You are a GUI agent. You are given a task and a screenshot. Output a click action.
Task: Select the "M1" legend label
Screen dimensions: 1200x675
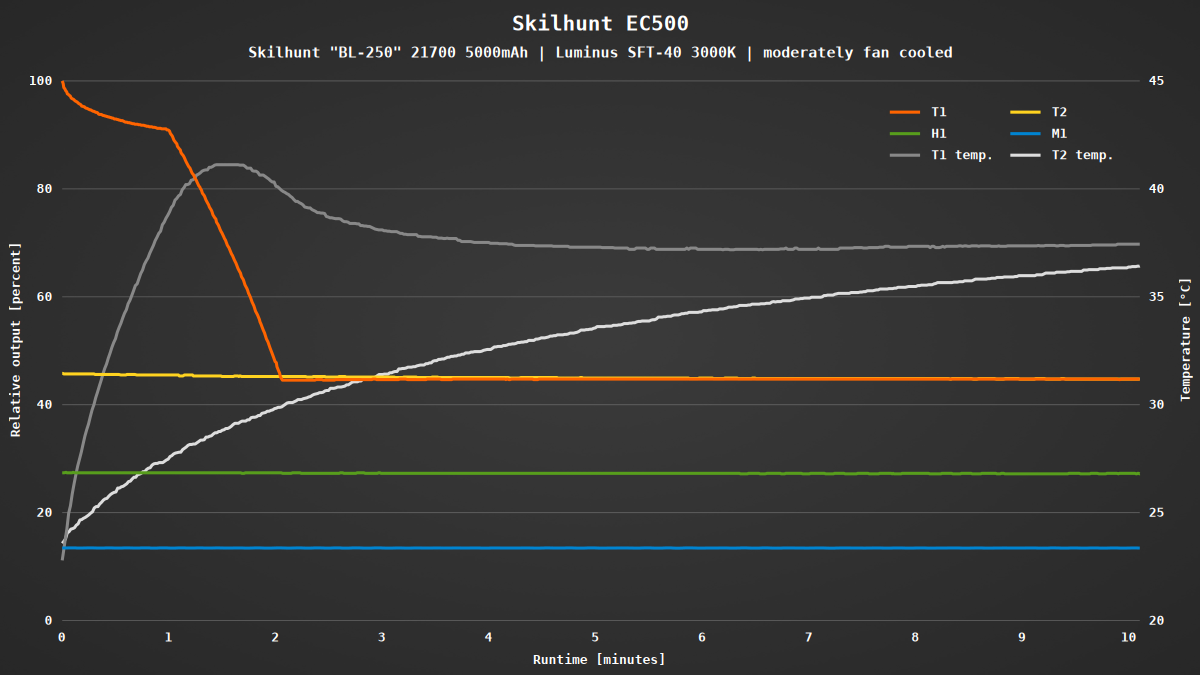coord(1059,134)
